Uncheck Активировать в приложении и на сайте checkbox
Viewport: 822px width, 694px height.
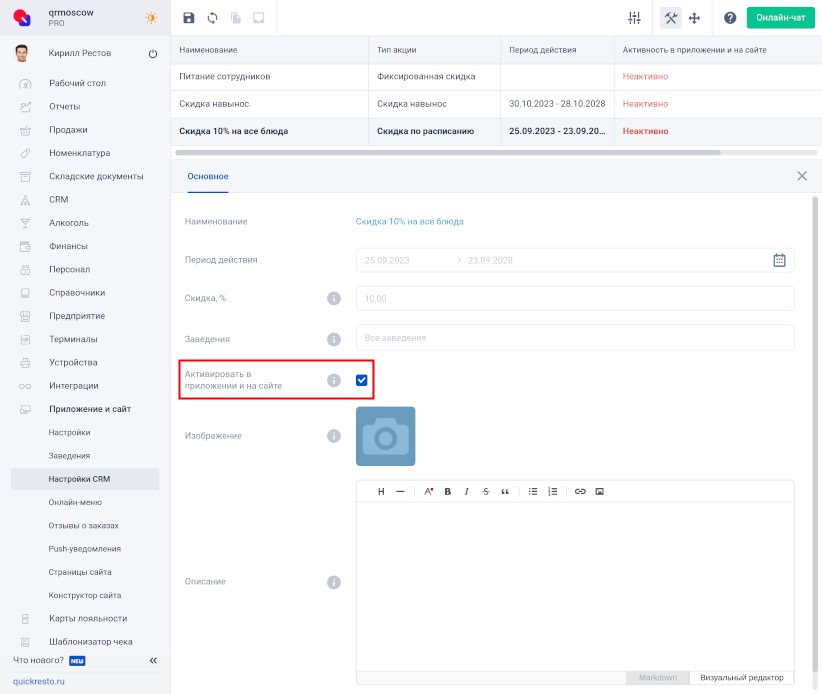coord(362,380)
